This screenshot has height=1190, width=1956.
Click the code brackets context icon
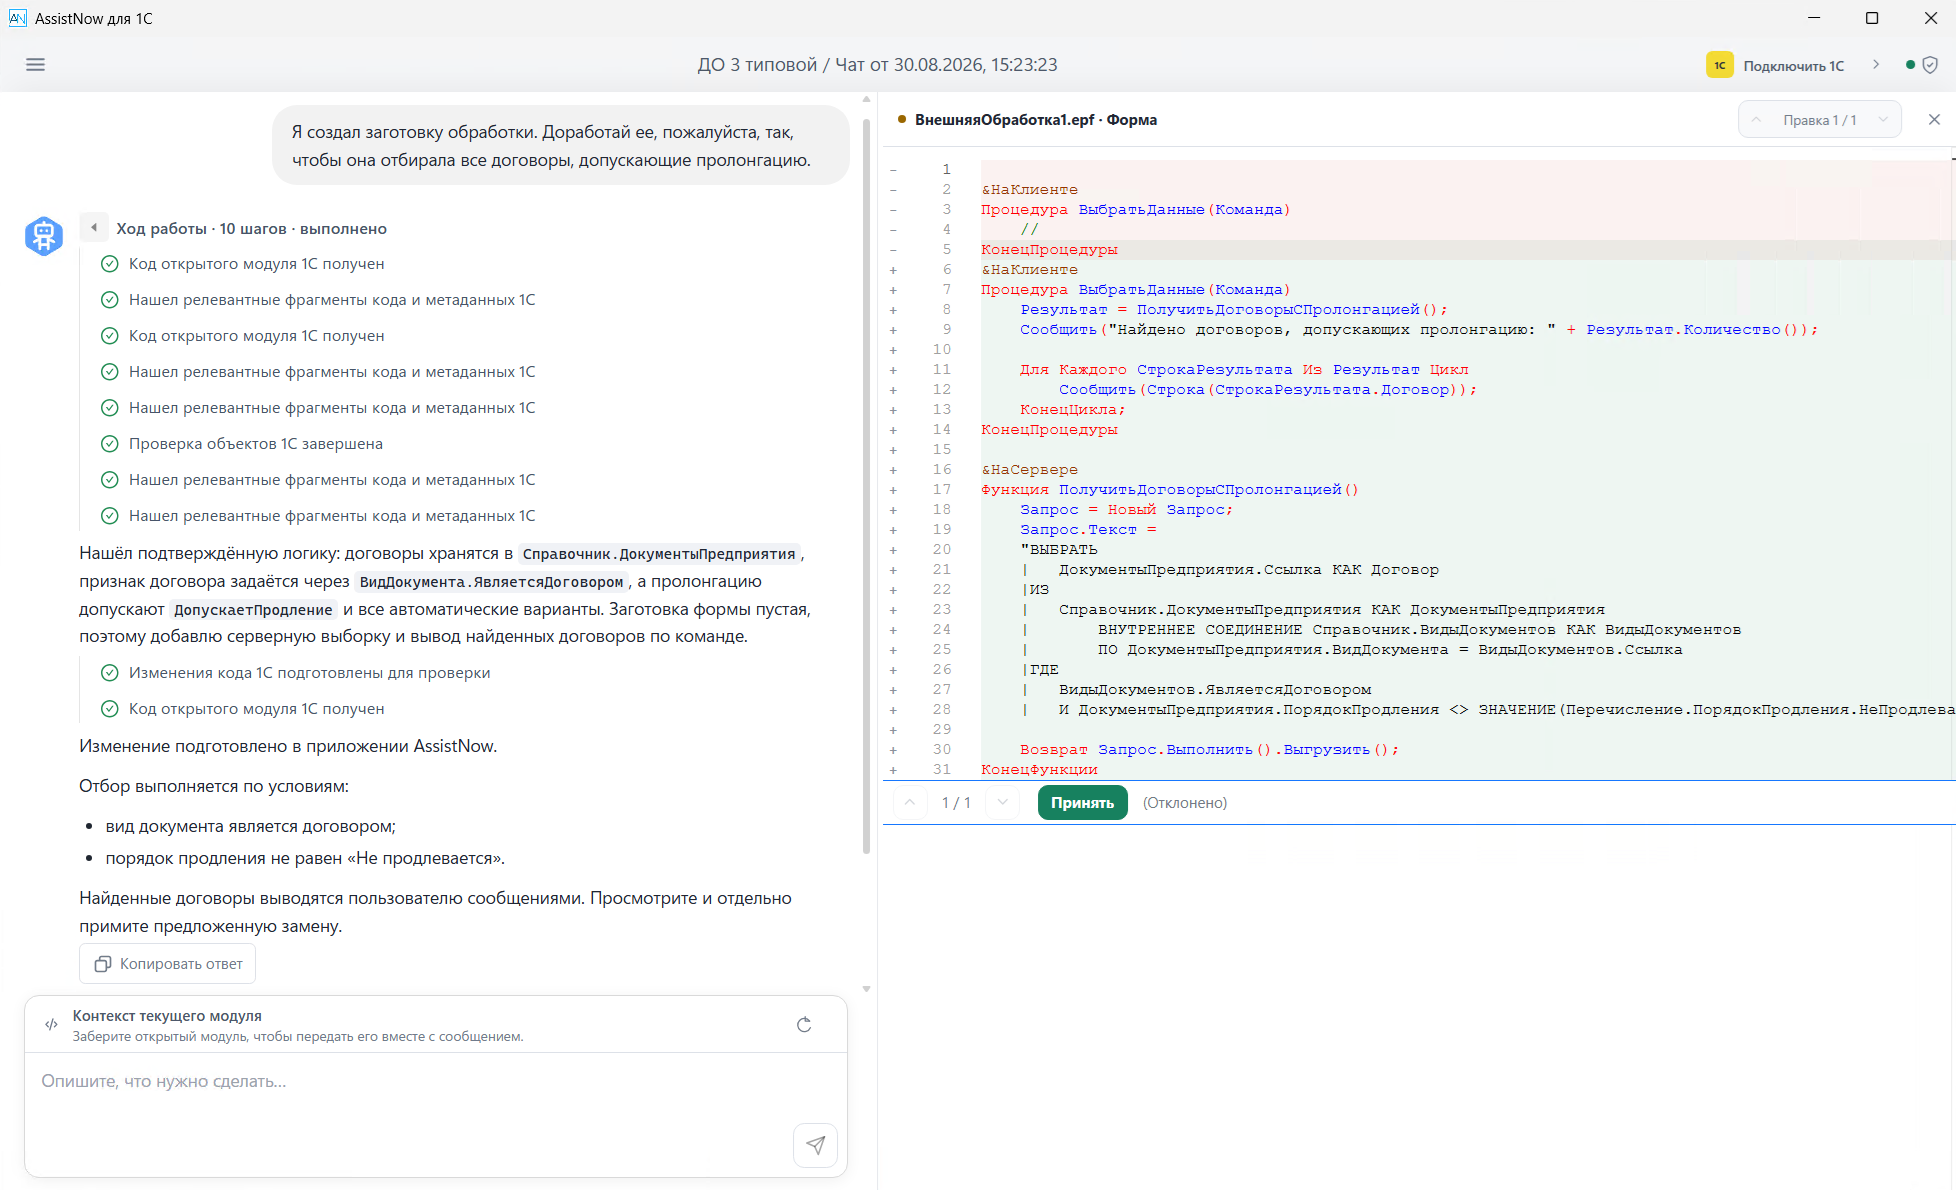tap(51, 1025)
